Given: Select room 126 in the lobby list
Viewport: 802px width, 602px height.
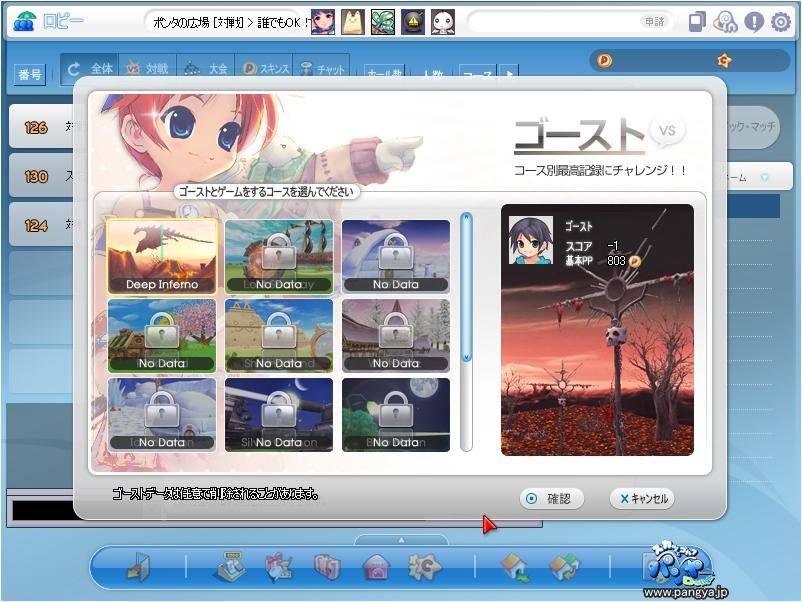Looking at the screenshot, I should pyautogui.click(x=42, y=126).
